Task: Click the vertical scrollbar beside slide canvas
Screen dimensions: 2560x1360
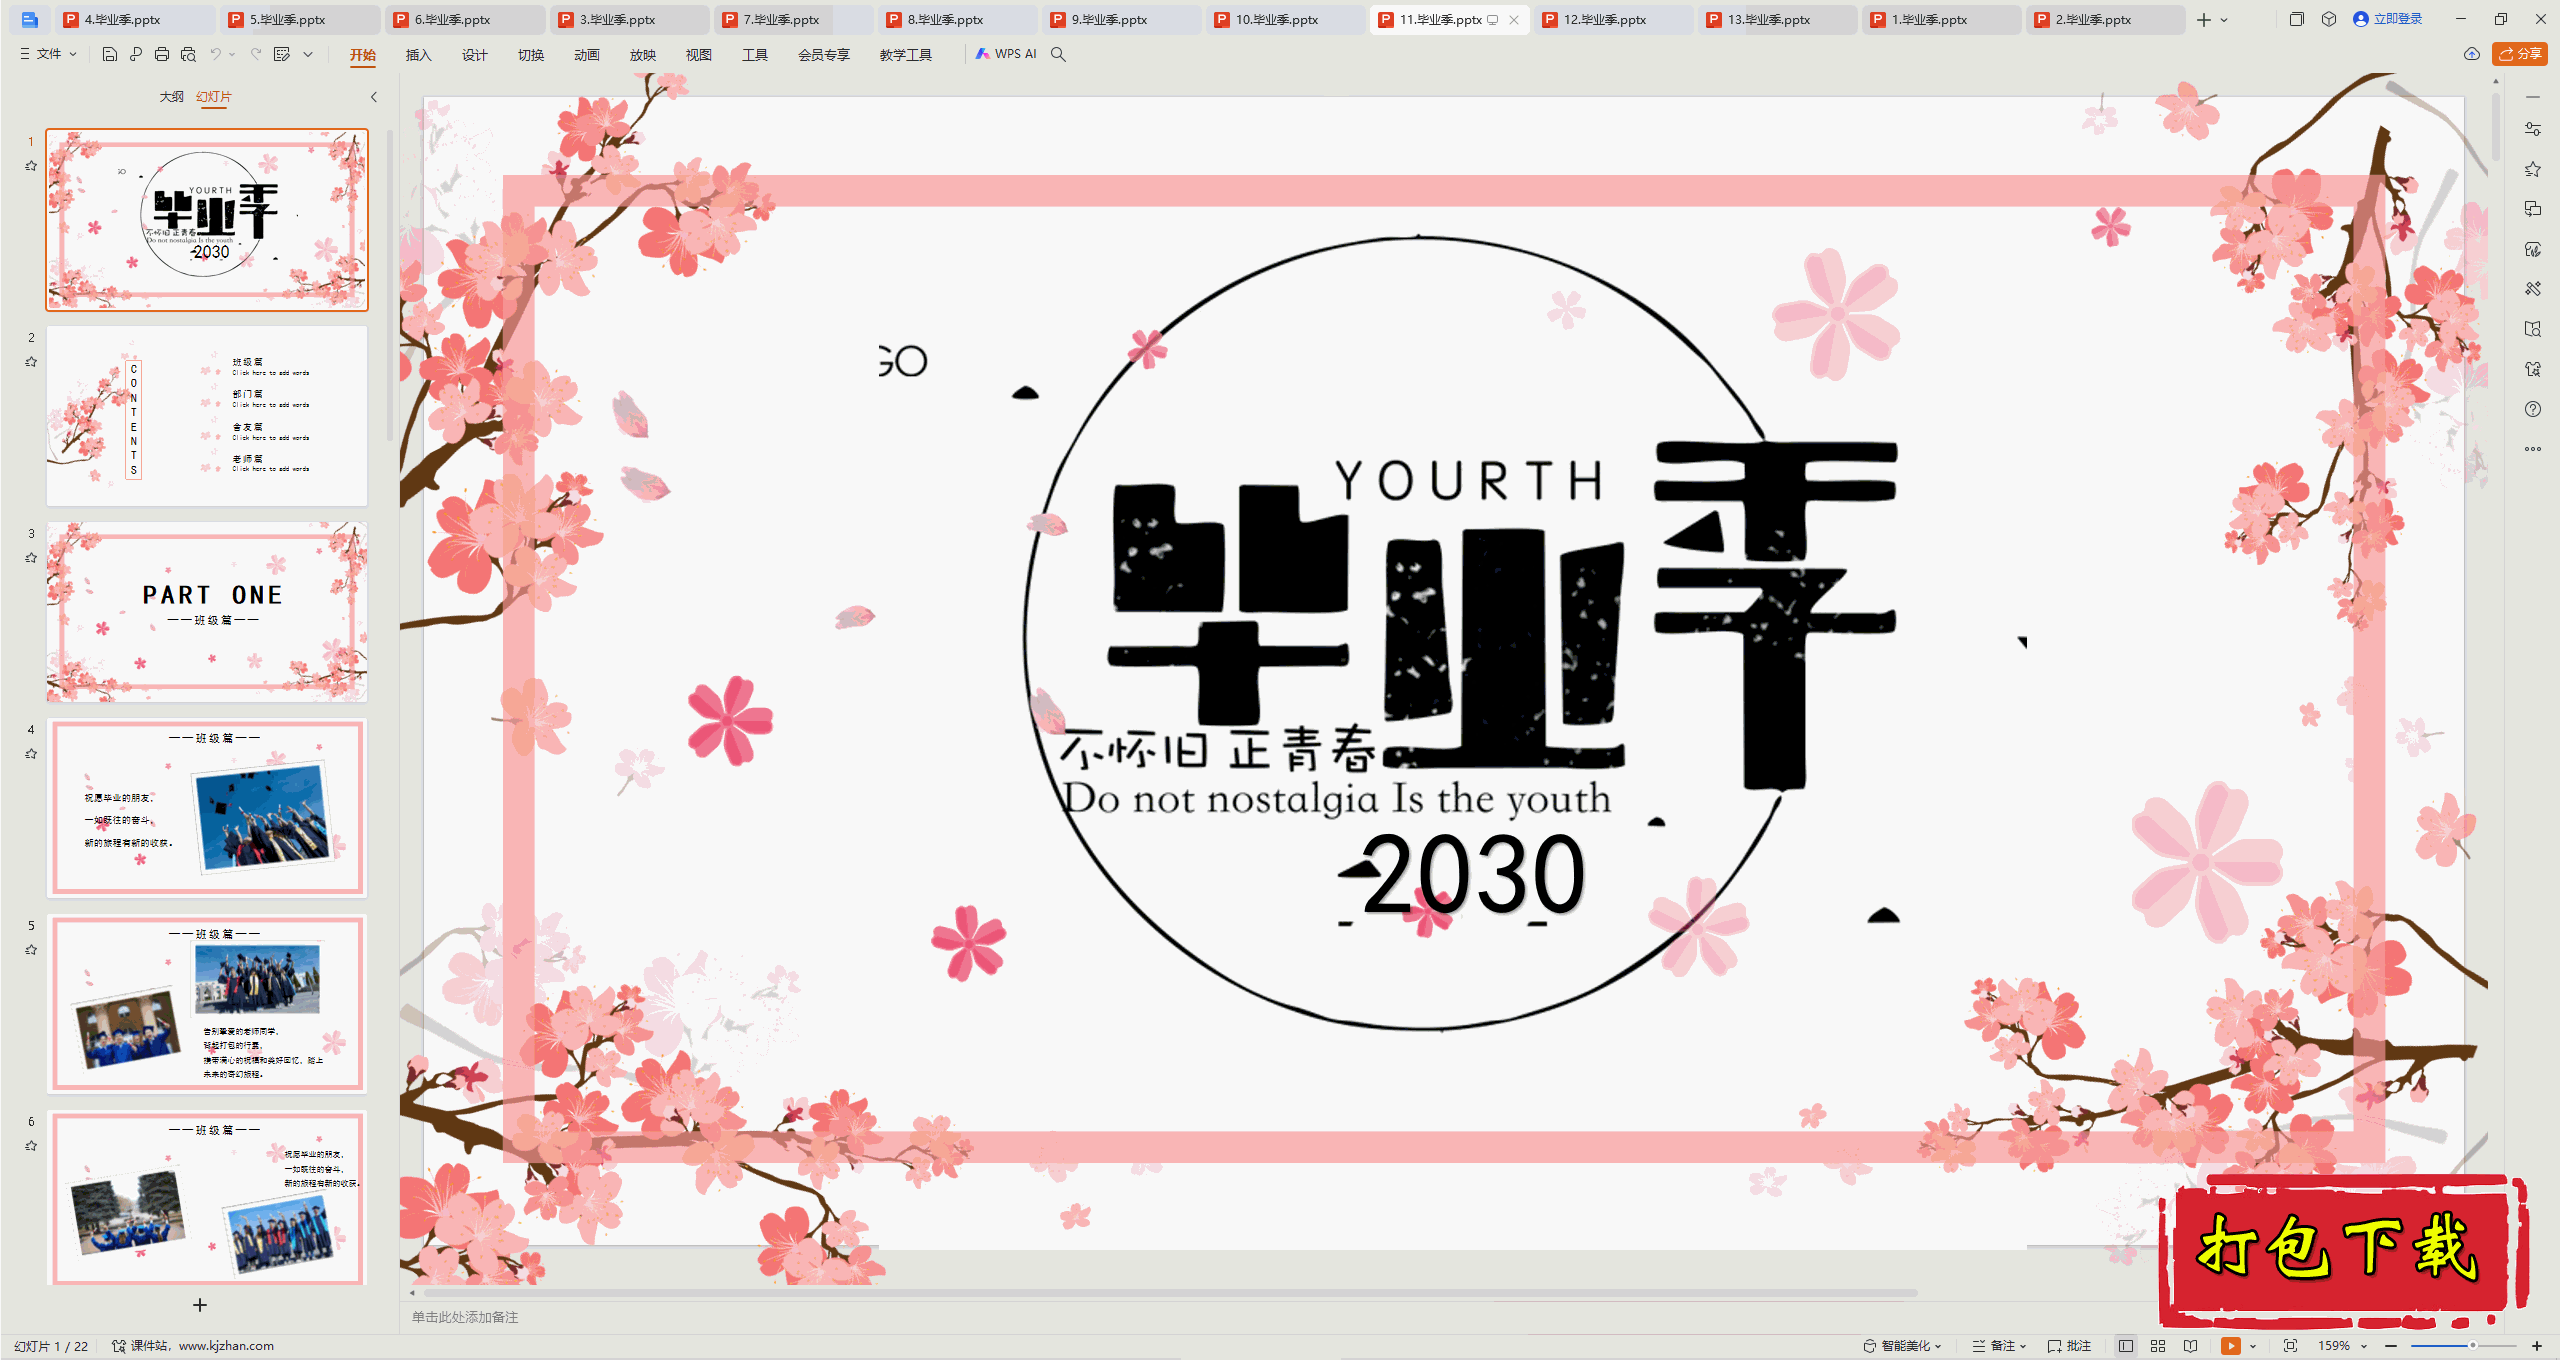Action: (x=2496, y=125)
